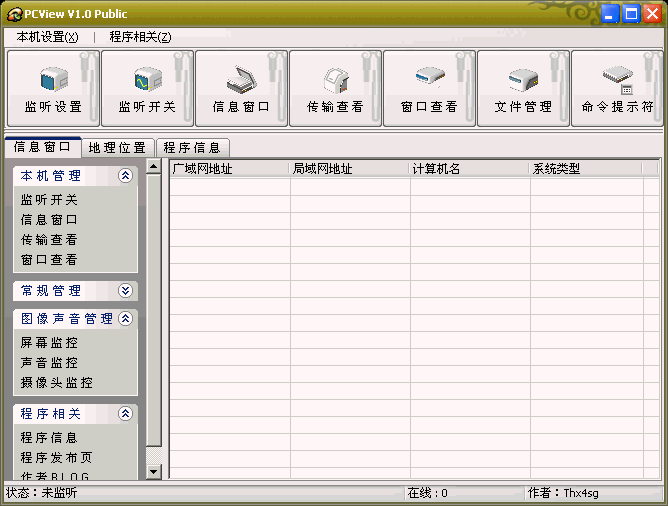Click sidebar scrollbar down arrow

pos(154,471)
